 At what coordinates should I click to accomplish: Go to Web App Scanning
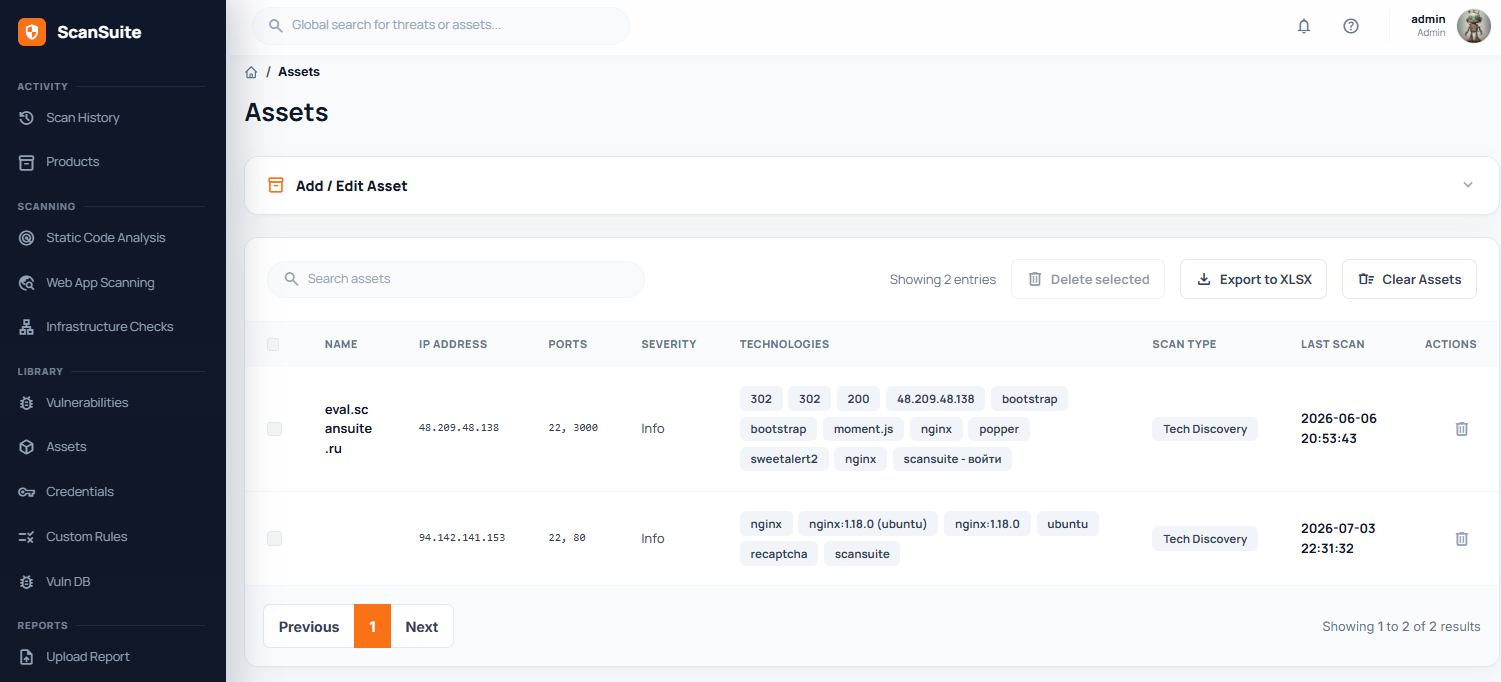point(100,283)
